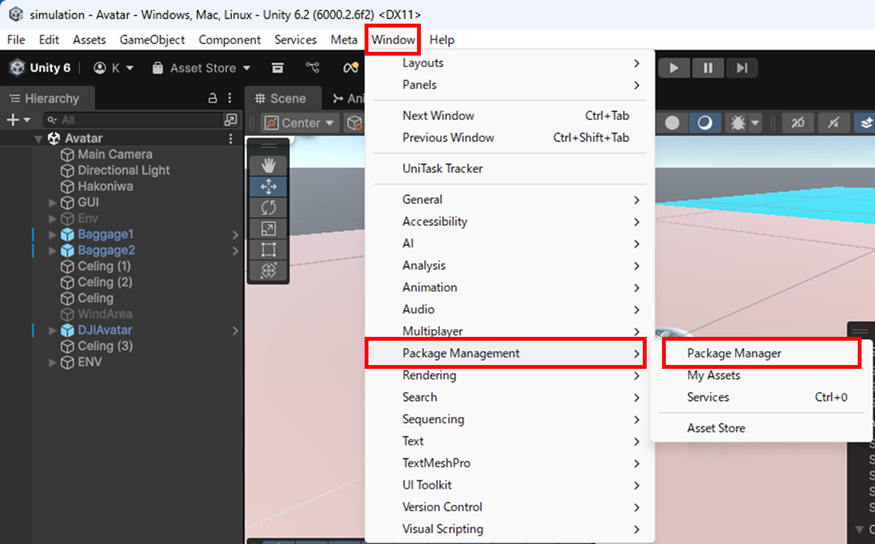Expand the Analysis submenu

[509, 266]
